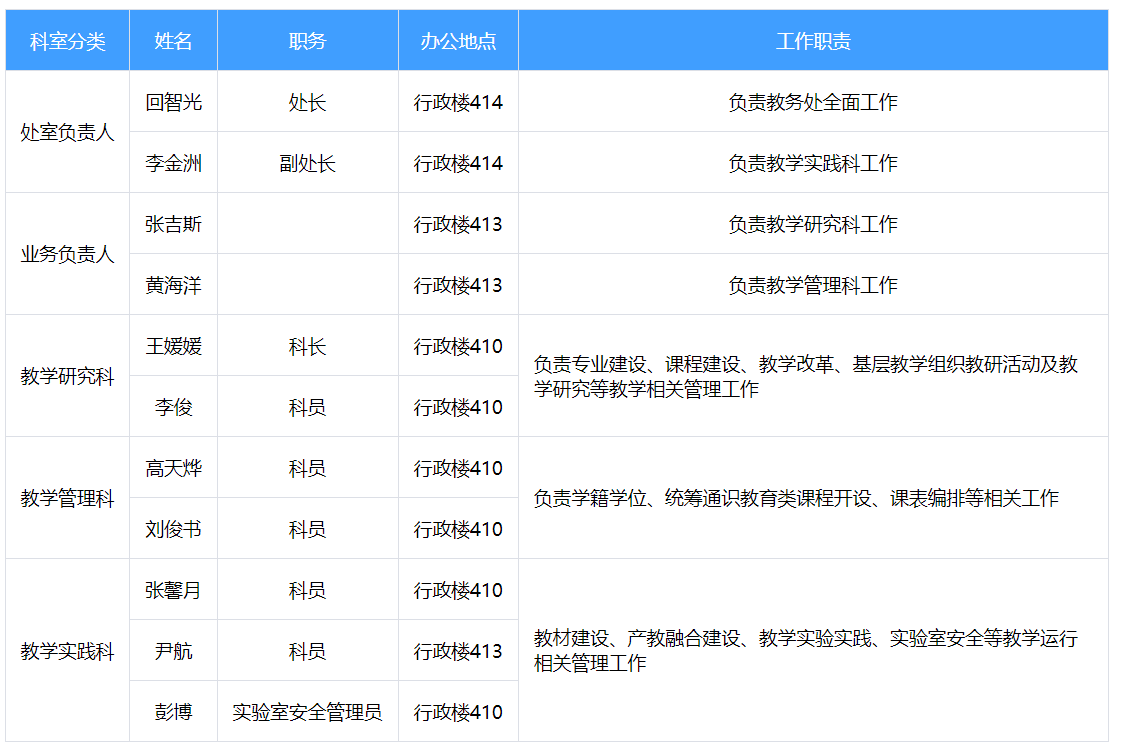Select the 实验室安全管理员 position cell

(x=307, y=712)
